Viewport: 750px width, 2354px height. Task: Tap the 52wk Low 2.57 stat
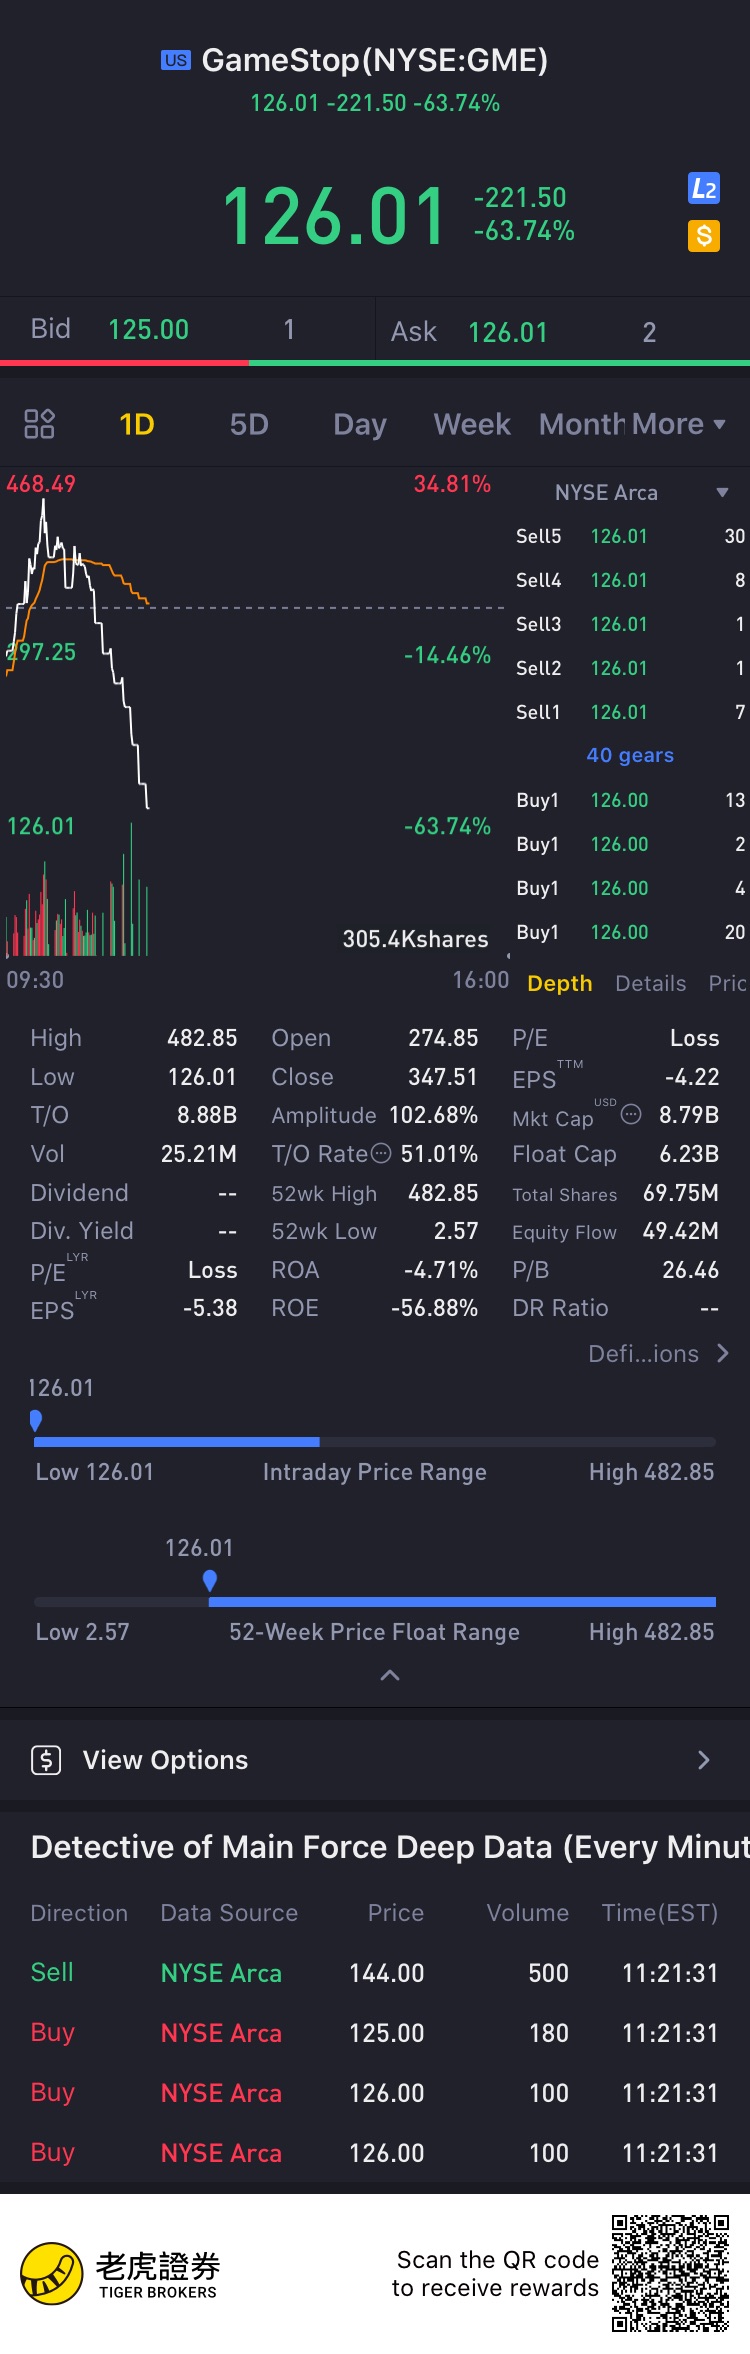pos(375,1231)
